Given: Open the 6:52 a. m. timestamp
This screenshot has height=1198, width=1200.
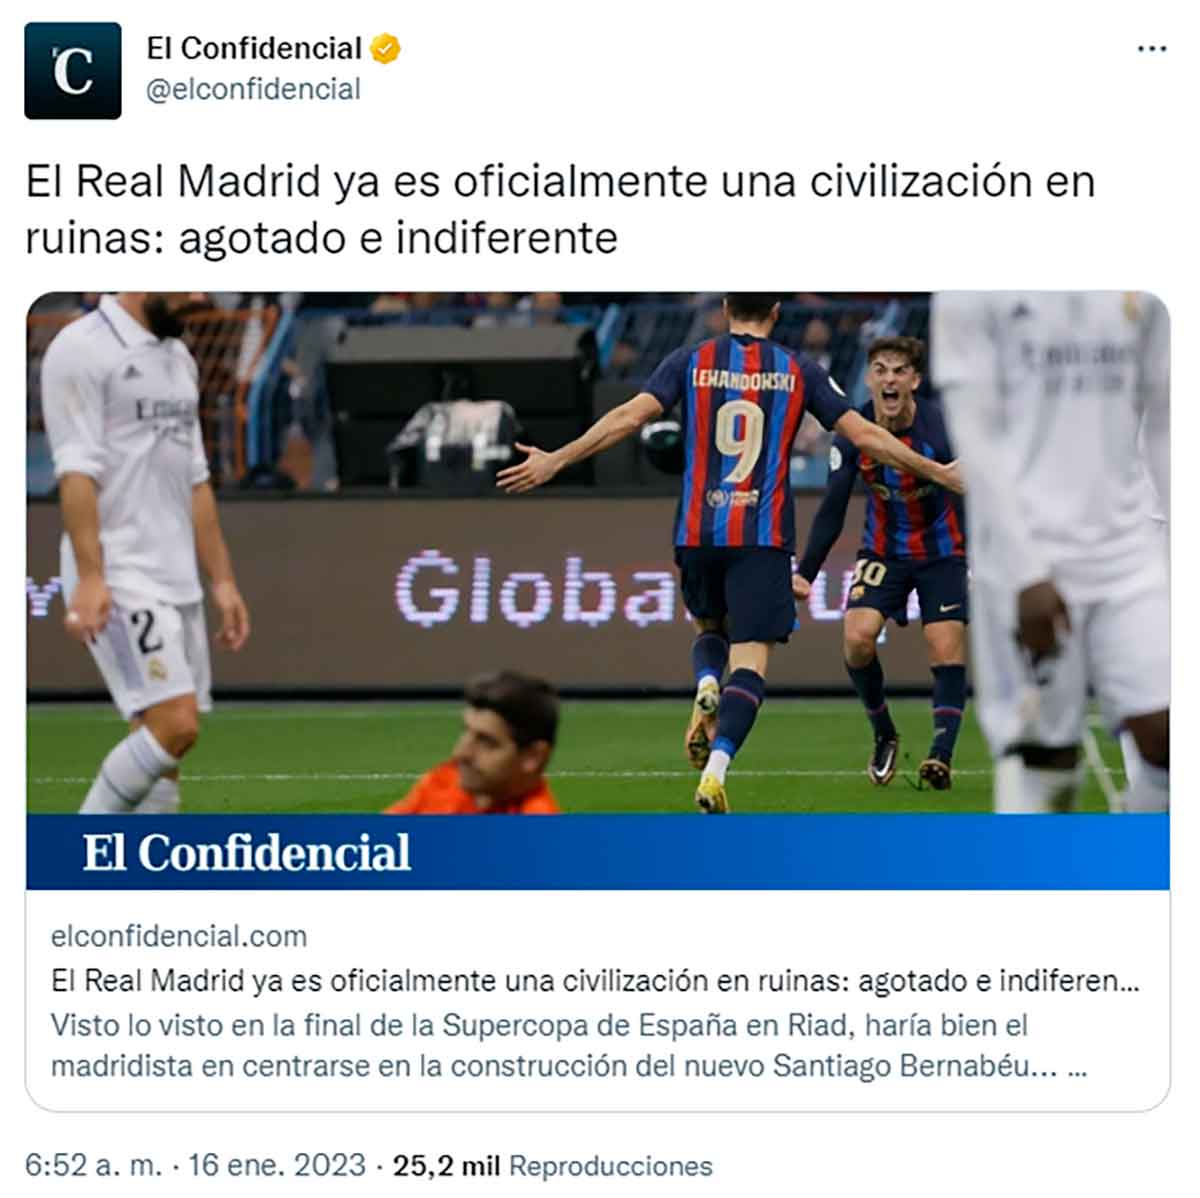Looking at the screenshot, I should (93, 1166).
